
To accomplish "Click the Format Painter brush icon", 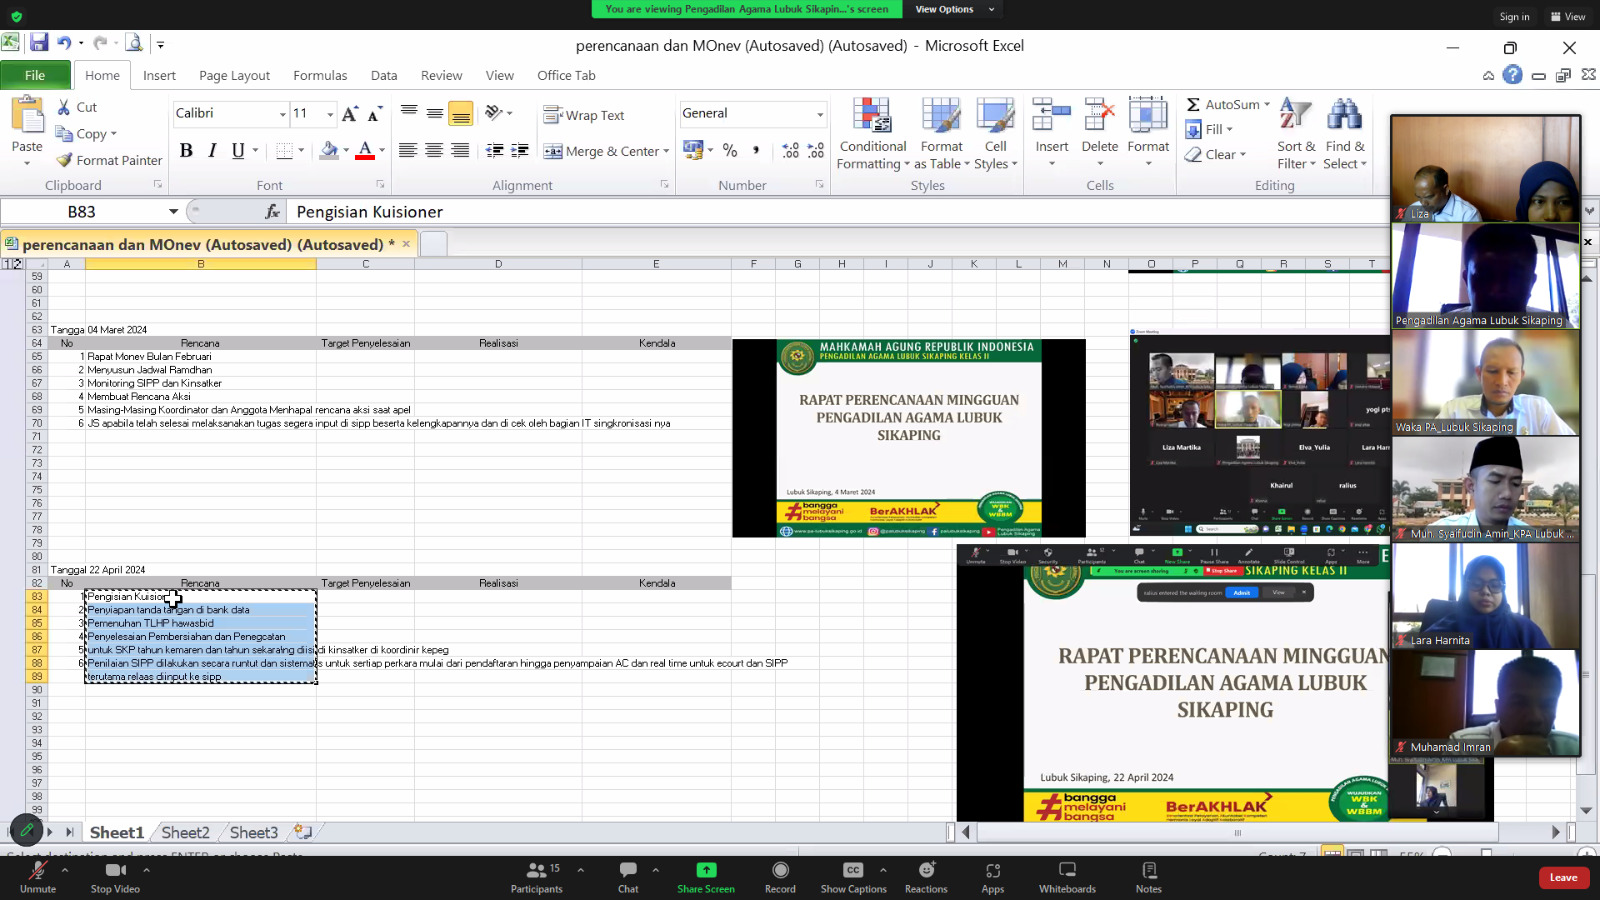I will click(x=65, y=160).
